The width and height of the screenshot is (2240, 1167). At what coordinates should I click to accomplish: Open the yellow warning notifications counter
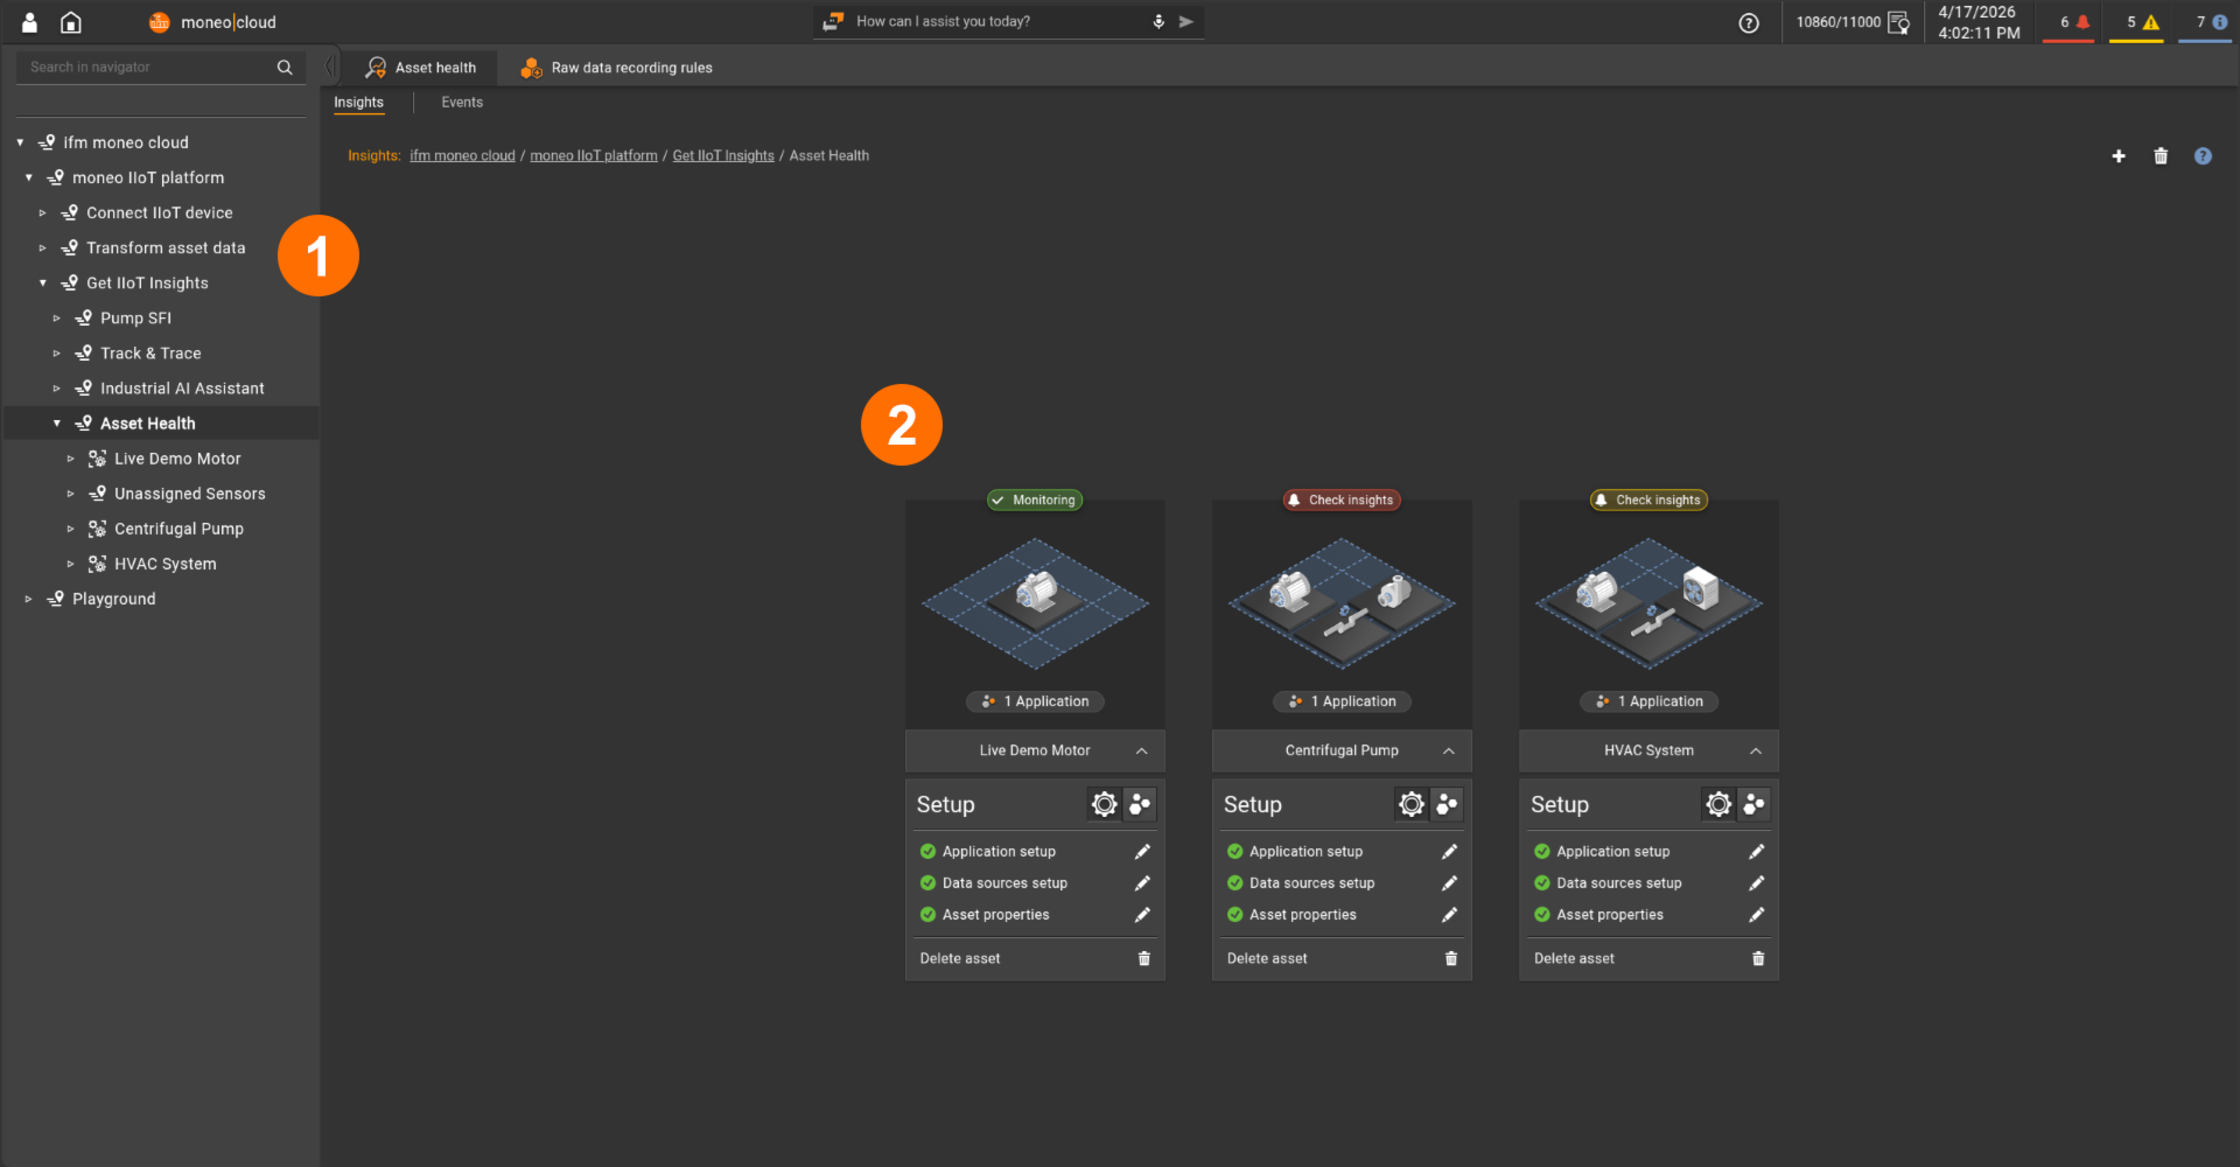(2141, 22)
